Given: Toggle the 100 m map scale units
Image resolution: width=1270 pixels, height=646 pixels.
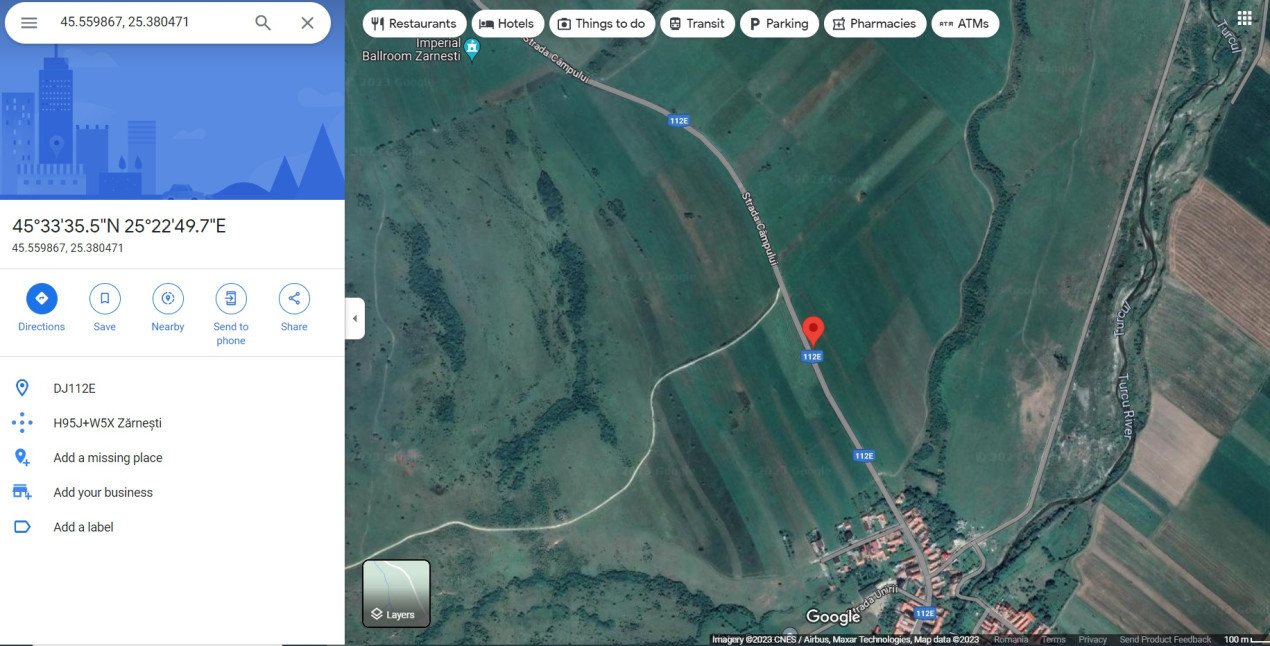Looking at the screenshot, I should [1245, 640].
